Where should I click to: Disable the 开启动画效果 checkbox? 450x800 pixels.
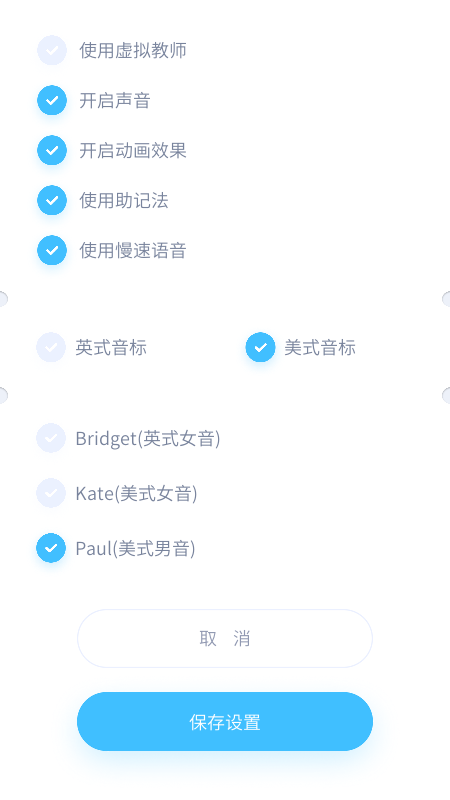point(52,150)
